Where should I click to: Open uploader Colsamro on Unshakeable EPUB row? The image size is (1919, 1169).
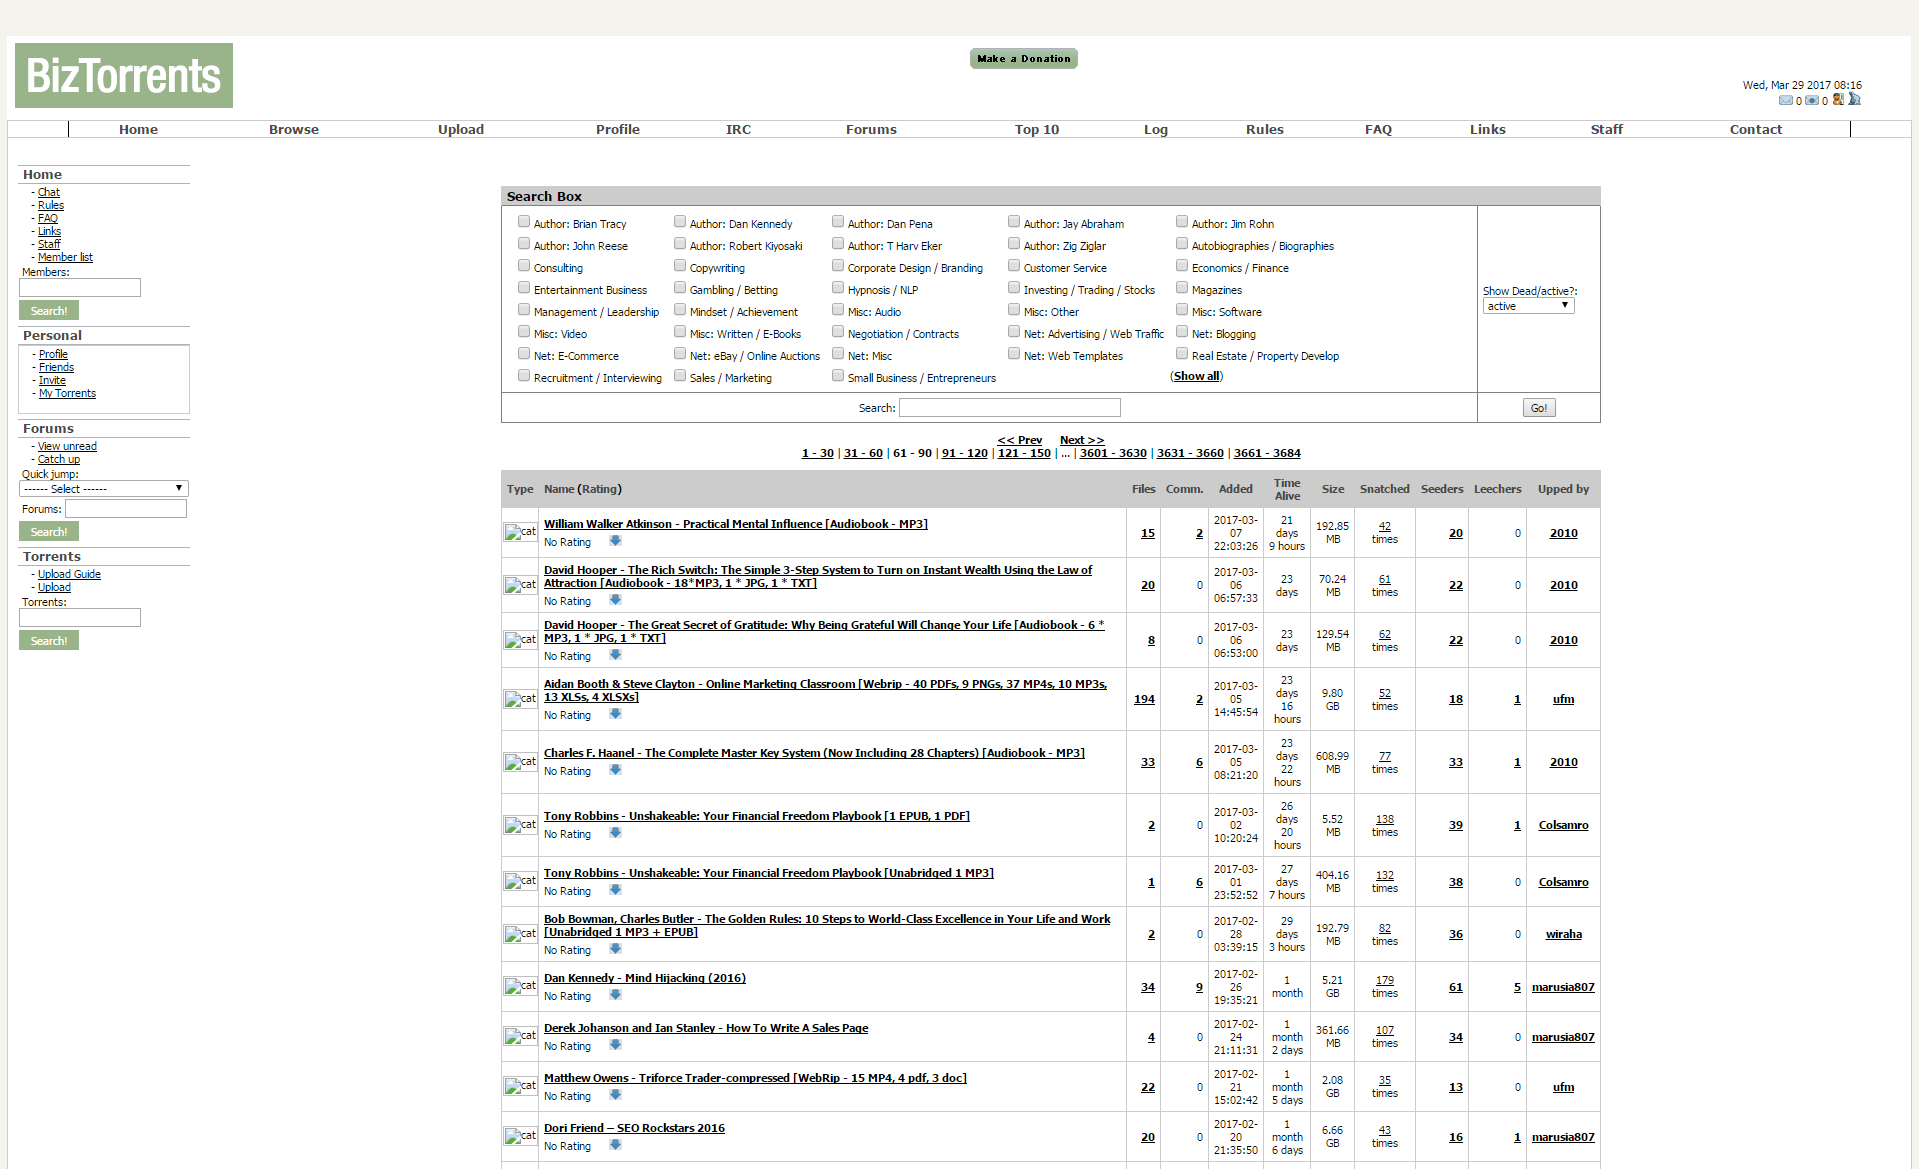click(x=1563, y=826)
